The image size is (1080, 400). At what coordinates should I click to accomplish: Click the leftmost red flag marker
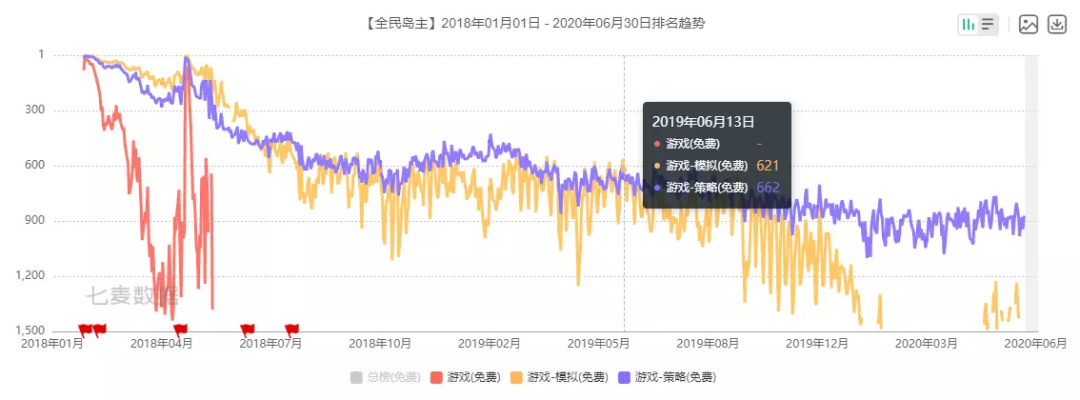[x=85, y=329]
